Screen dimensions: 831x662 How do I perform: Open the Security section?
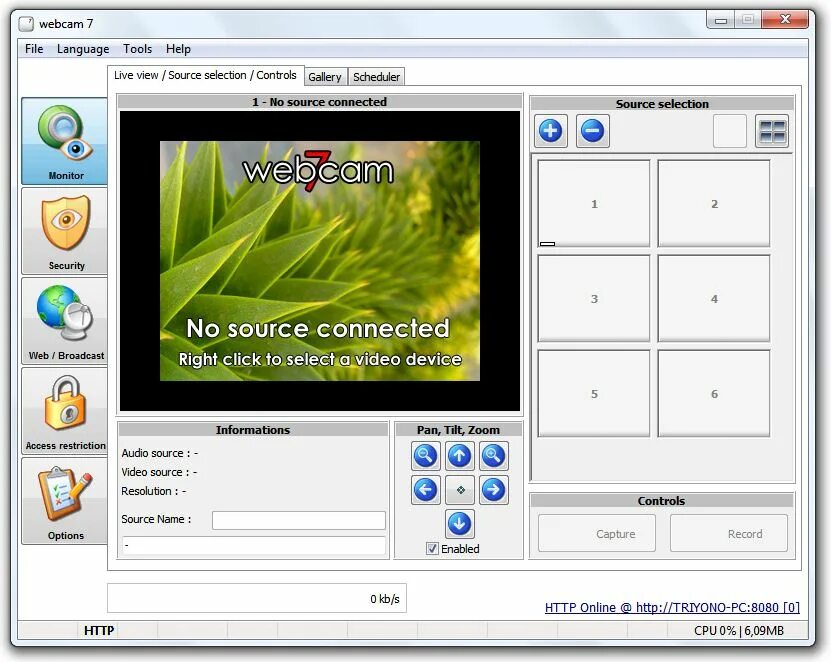65,231
